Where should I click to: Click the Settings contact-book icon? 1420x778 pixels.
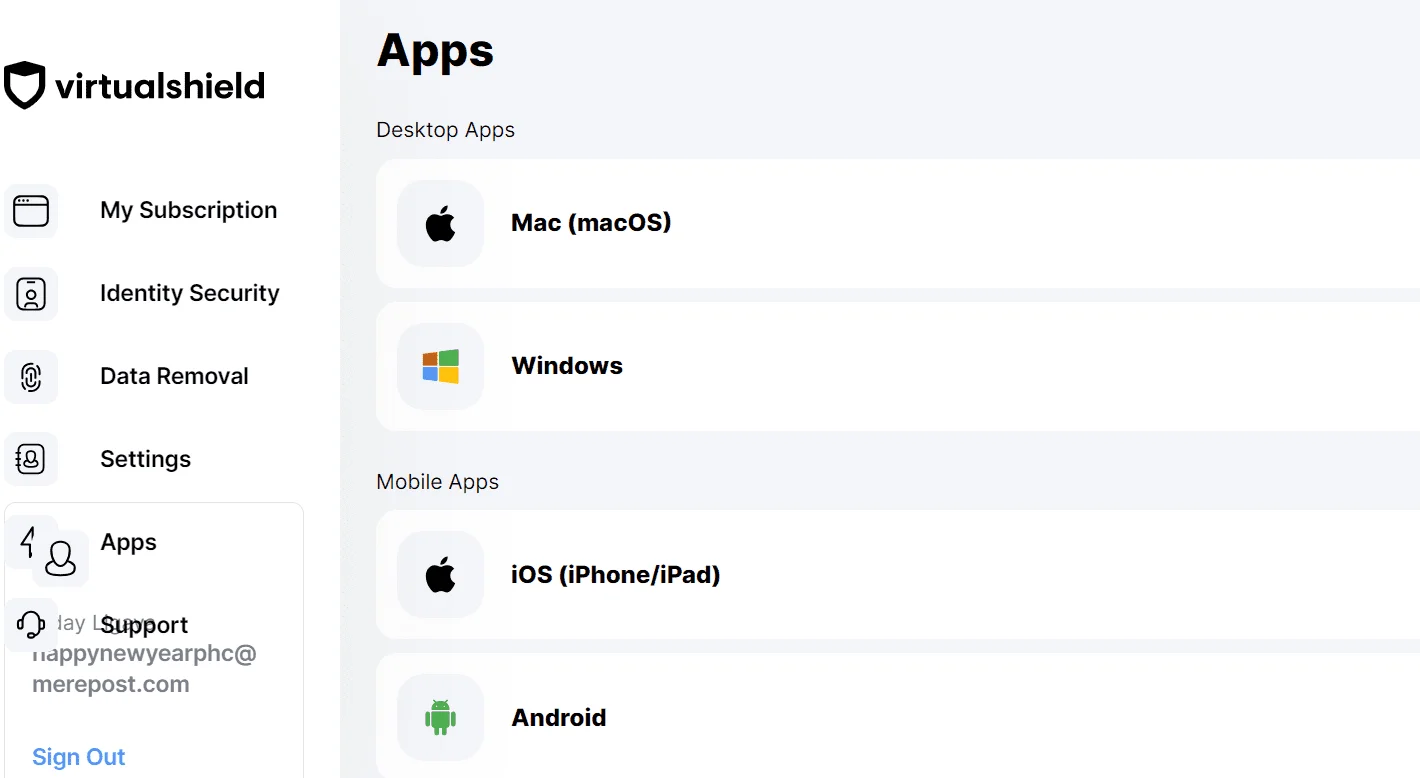click(x=31, y=460)
